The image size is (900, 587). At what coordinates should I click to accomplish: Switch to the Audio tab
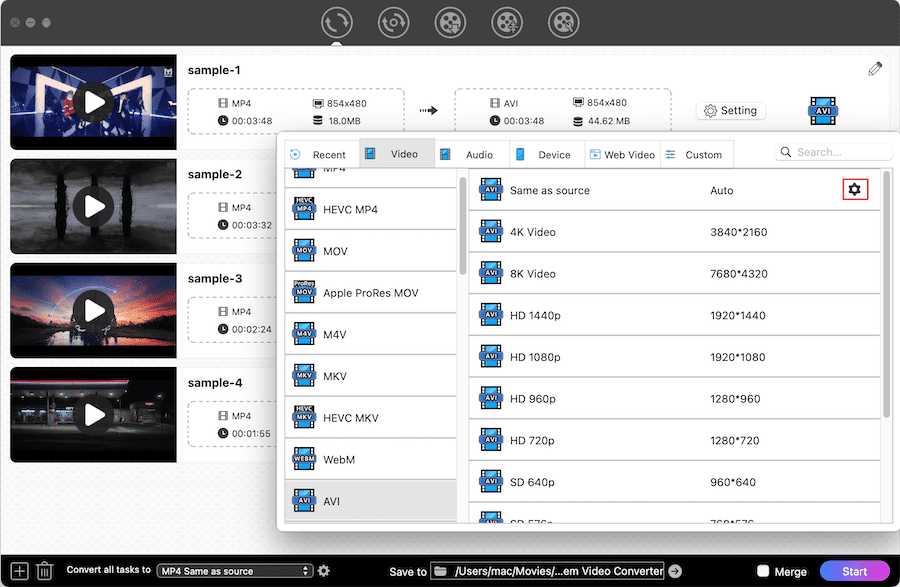pyautogui.click(x=472, y=154)
